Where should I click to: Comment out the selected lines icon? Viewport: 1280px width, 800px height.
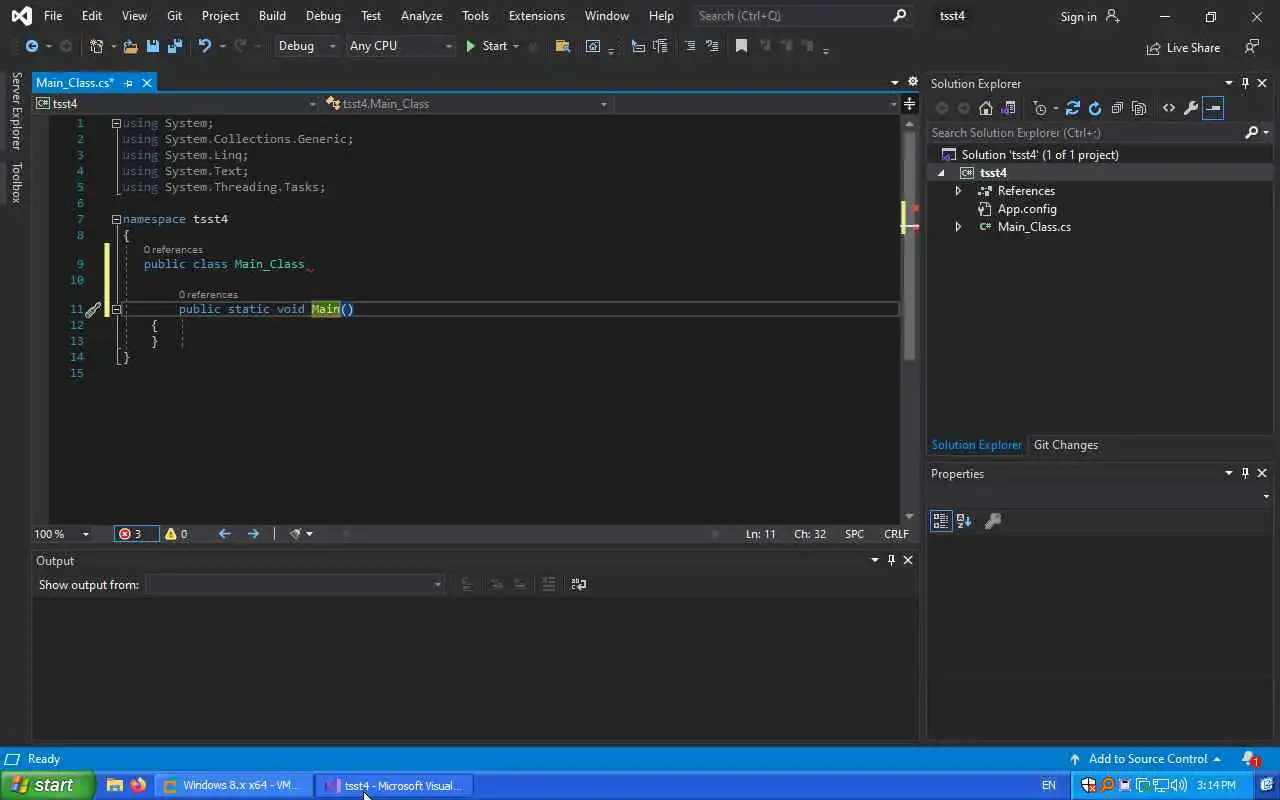[690, 46]
